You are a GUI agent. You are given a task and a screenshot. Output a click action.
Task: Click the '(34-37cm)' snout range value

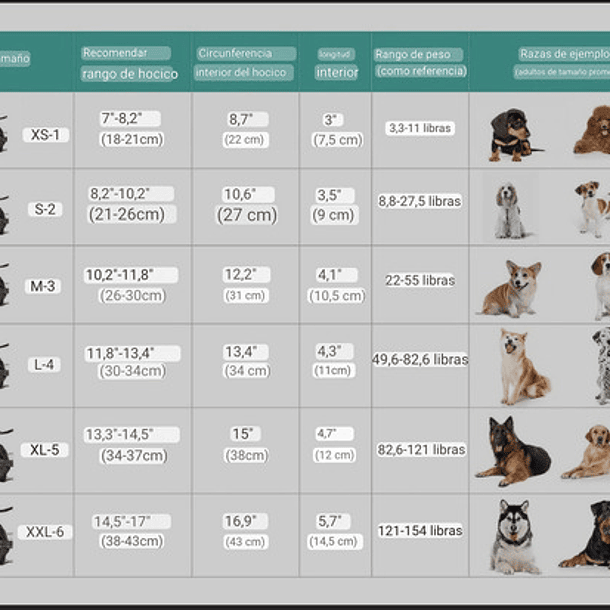[x=134, y=455]
